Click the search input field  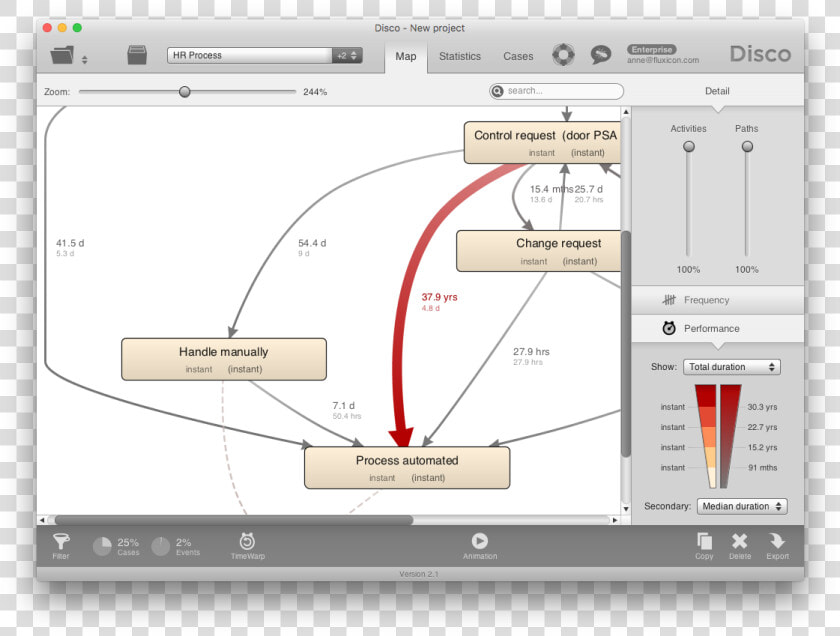557,91
